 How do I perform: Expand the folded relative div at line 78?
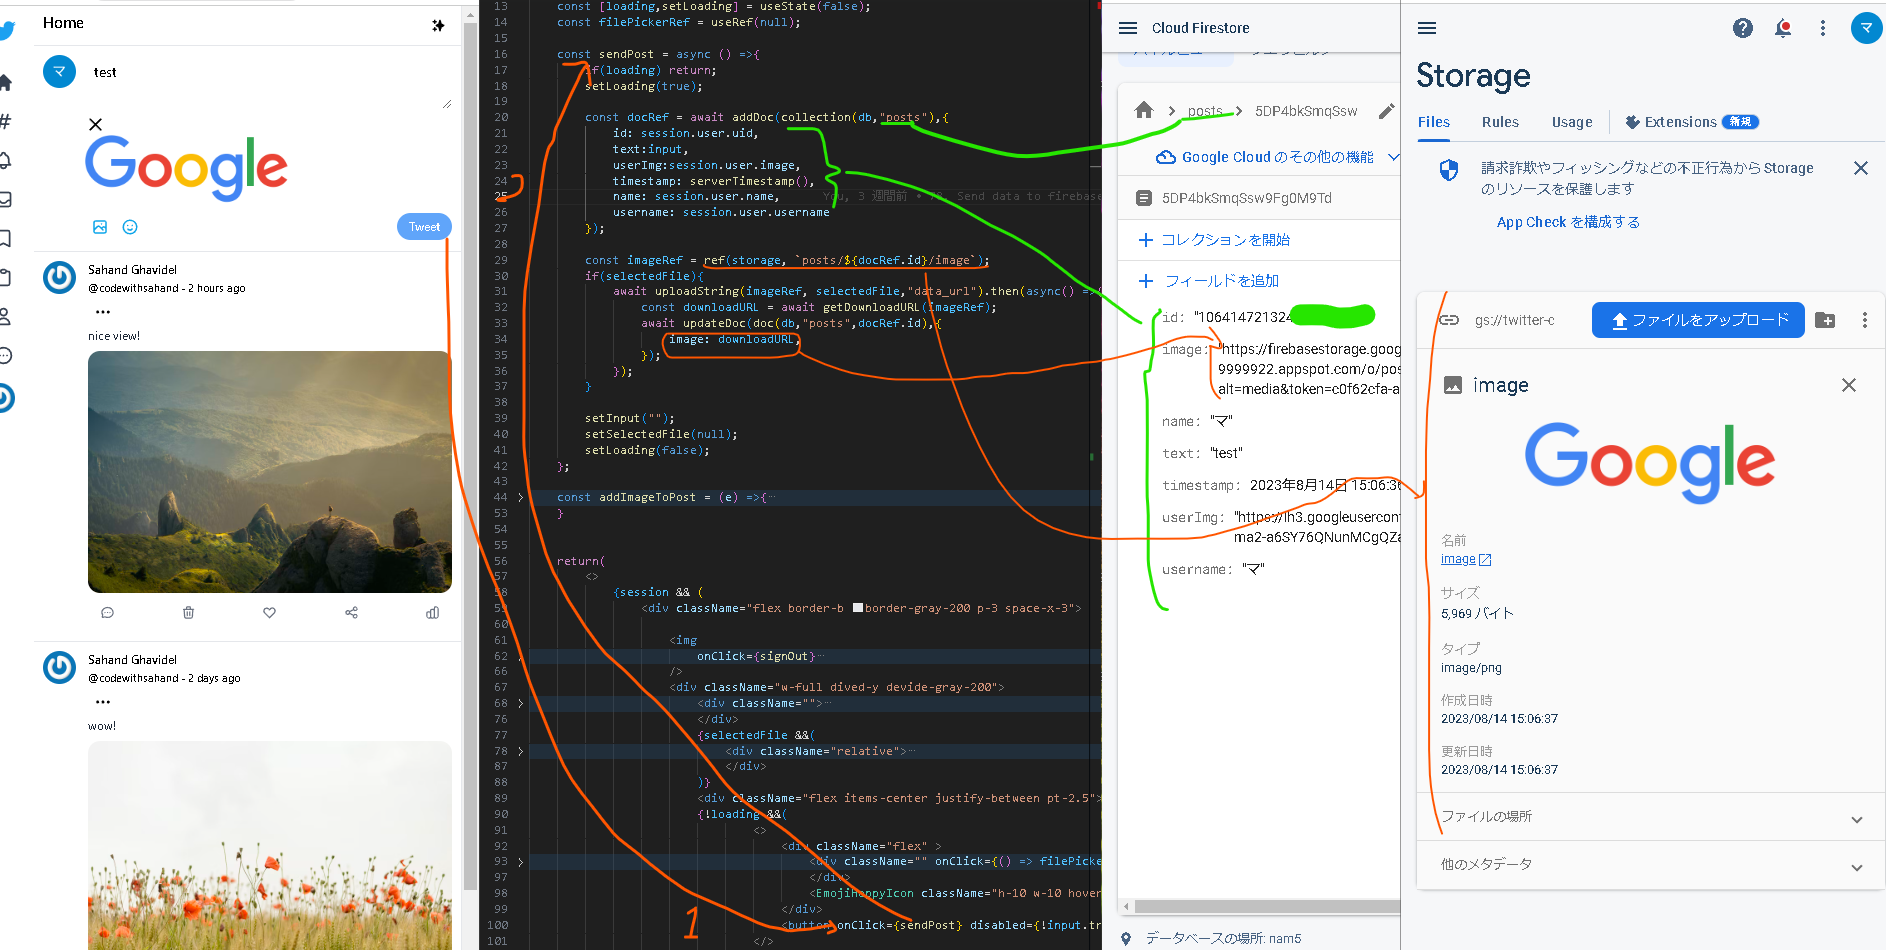tap(520, 751)
